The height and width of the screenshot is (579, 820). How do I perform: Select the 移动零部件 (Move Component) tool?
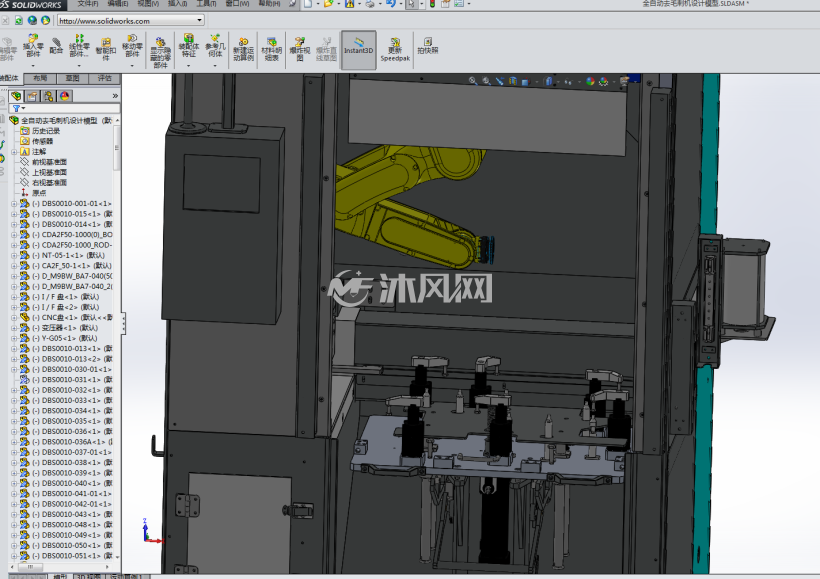click(x=132, y=46)
